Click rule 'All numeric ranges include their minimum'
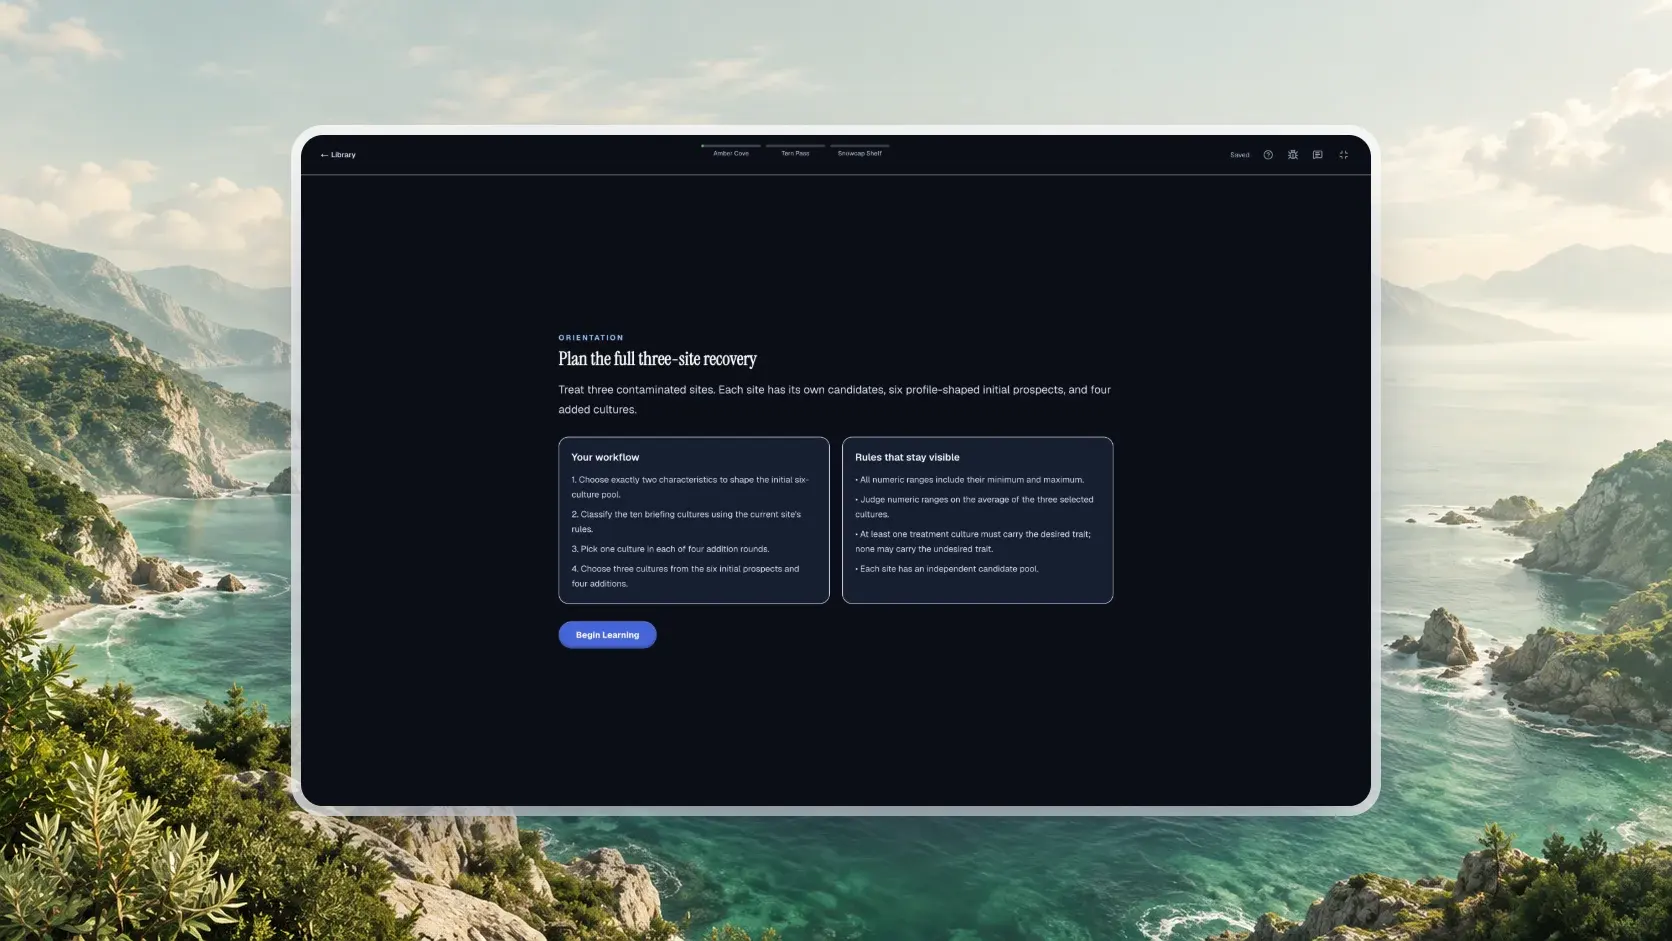 tap(969, 480)
